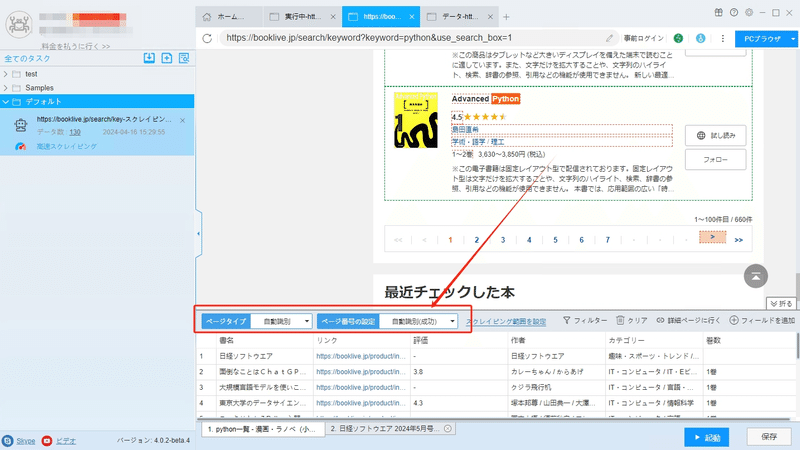This screenshot has width=800, height=450.
Task: Close the データ tab
Action: click(490, 17)
